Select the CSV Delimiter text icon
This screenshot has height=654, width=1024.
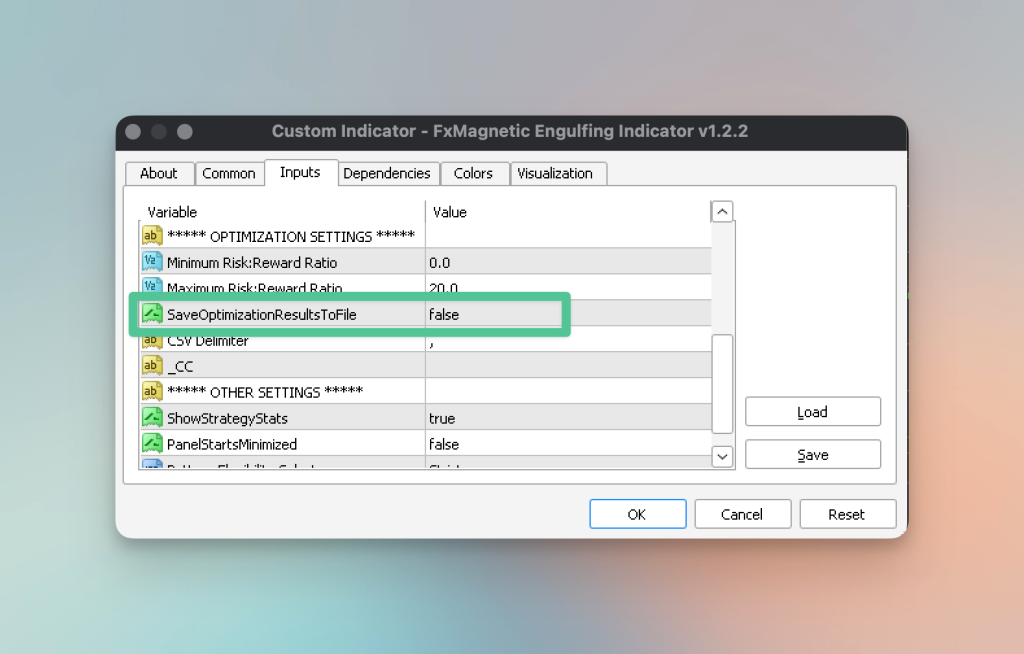coord(150,339)
